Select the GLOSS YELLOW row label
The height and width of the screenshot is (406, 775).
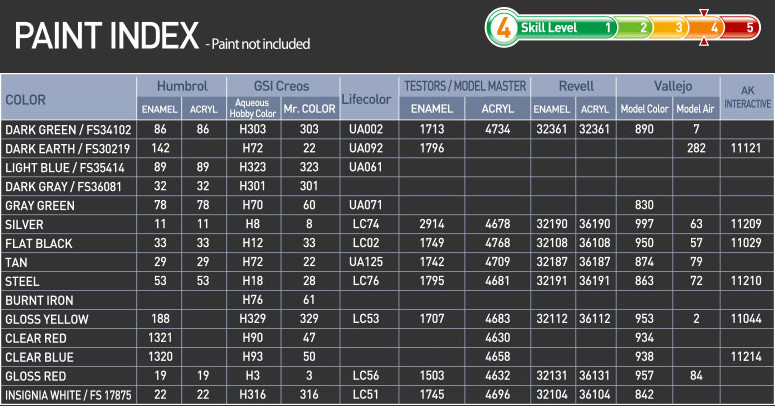point(47,319)
